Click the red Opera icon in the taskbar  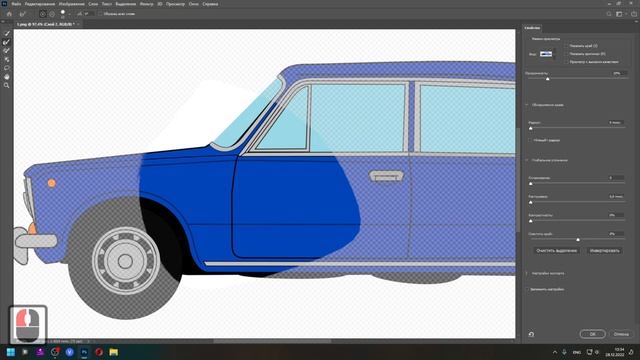coord(99,352)
